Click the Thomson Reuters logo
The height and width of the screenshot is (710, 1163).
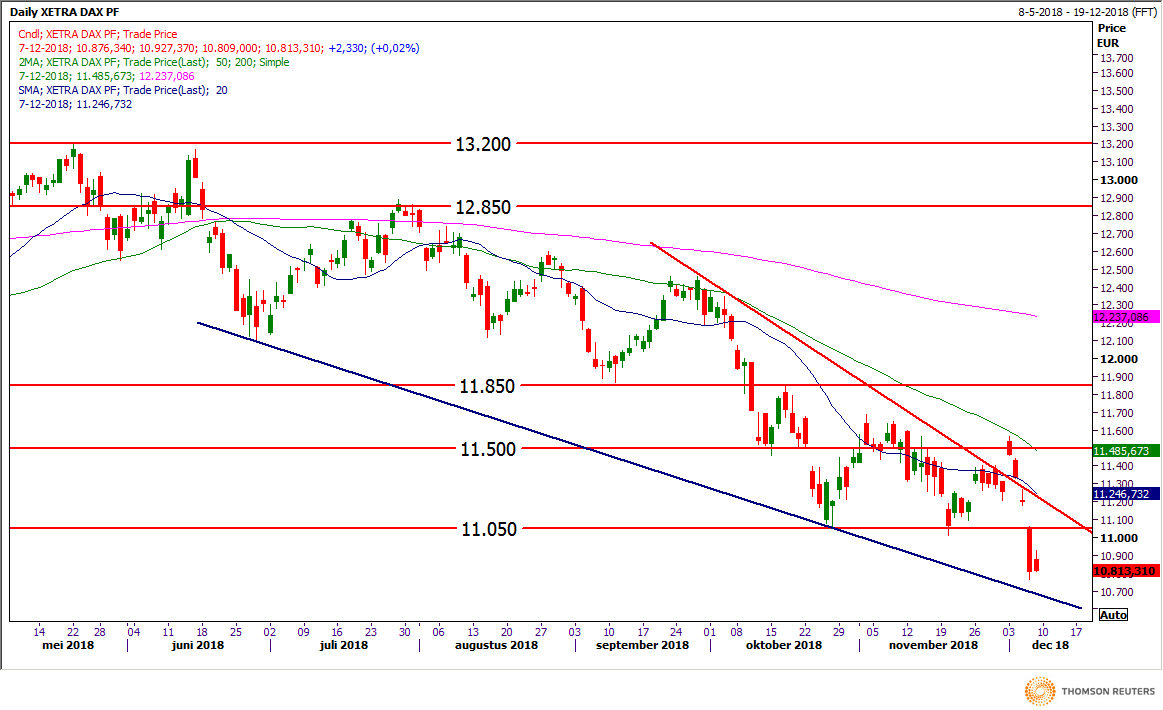click(1090, 691)
